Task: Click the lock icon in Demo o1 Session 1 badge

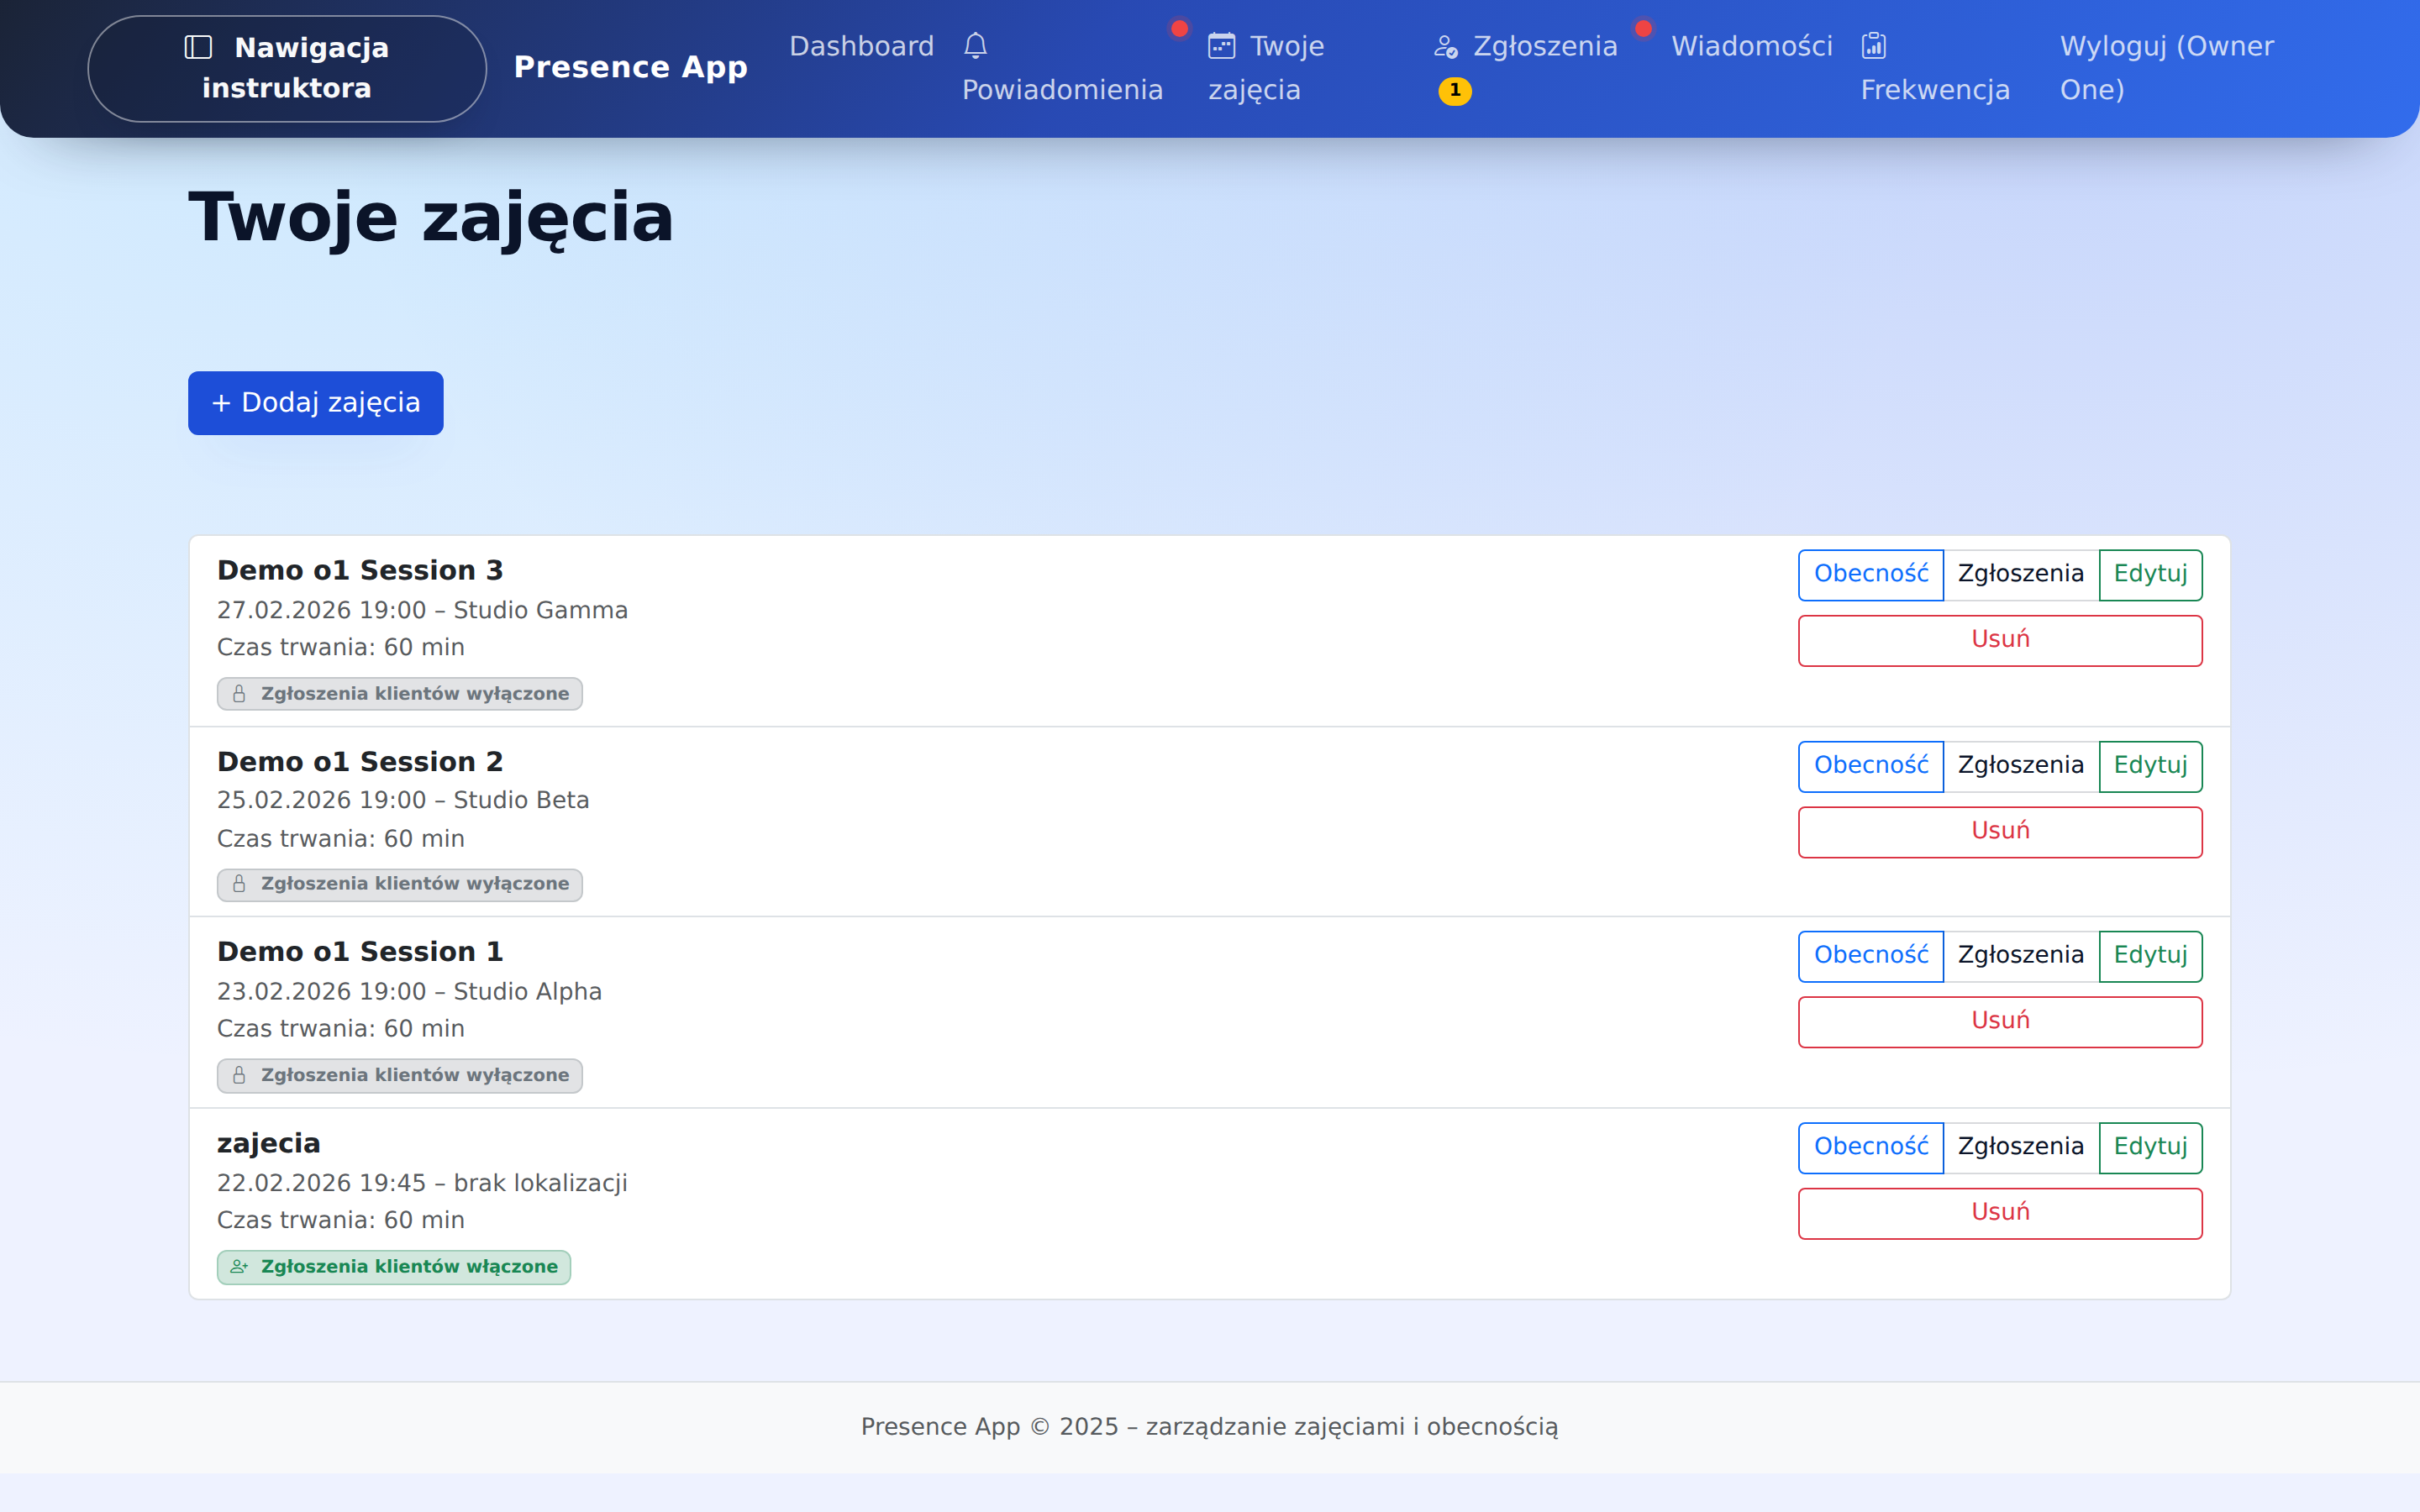Action: (x=239, y=1076)
